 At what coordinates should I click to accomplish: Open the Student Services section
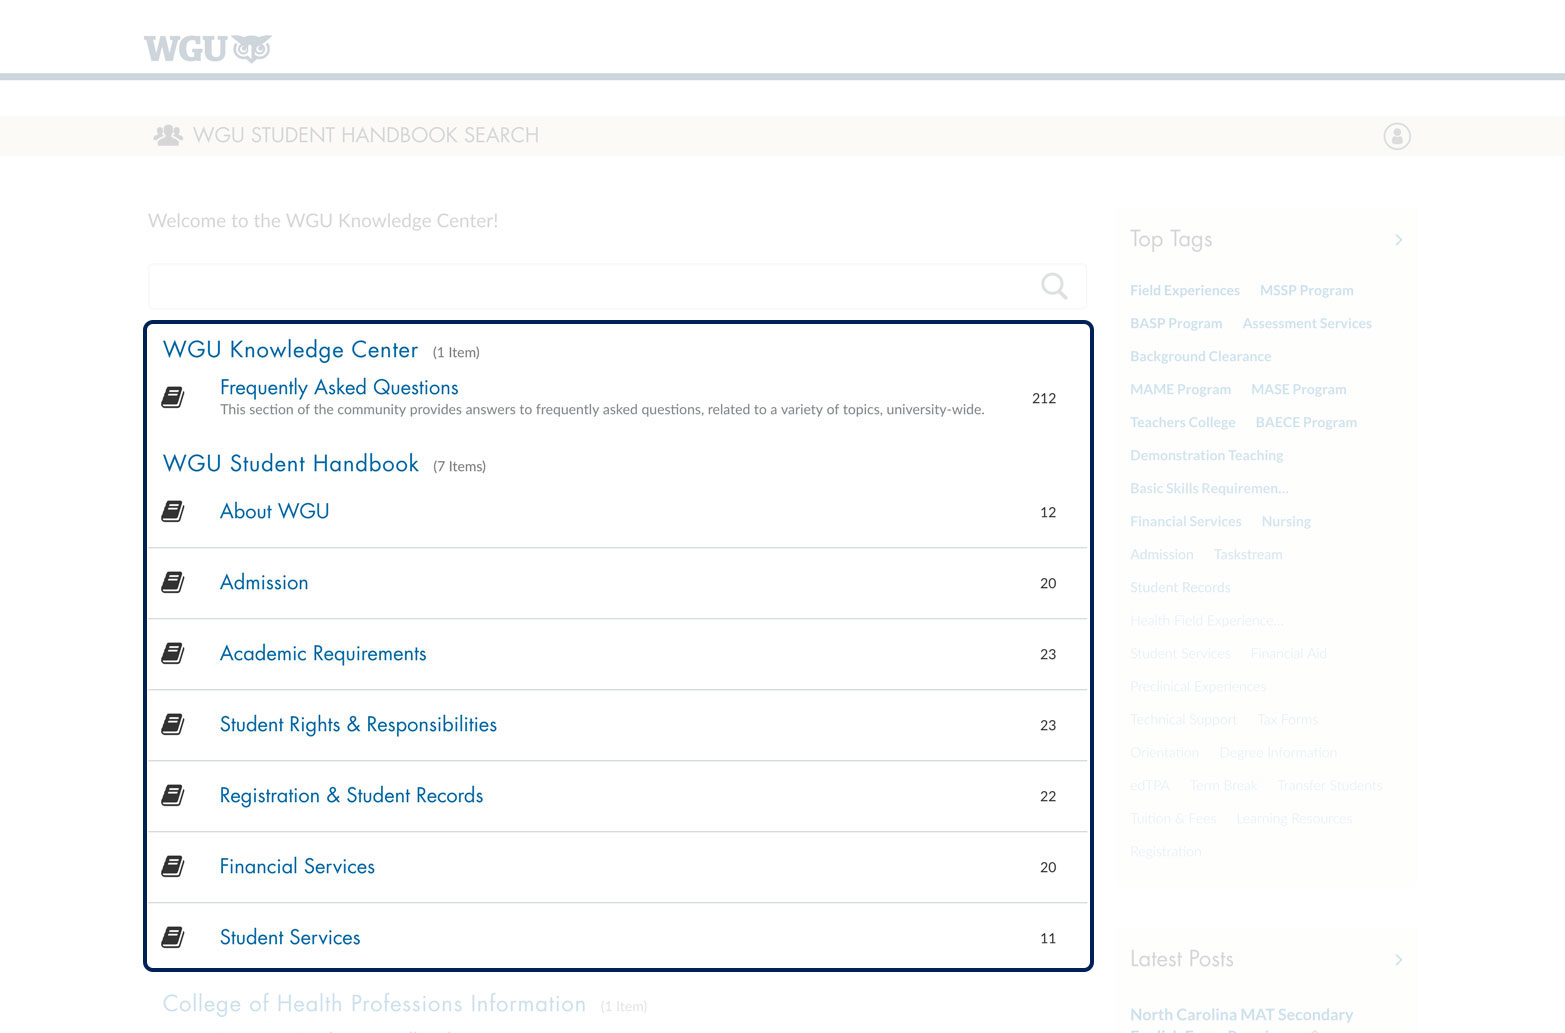coord(290,937)
